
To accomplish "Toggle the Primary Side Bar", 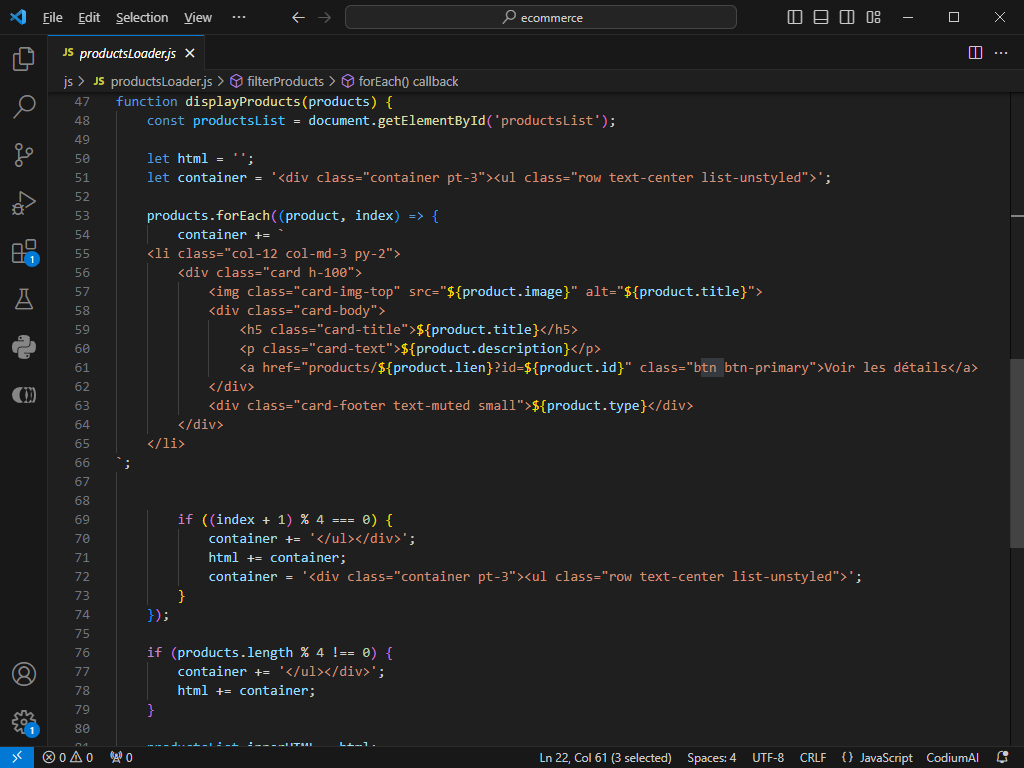I will click(794, 17).
